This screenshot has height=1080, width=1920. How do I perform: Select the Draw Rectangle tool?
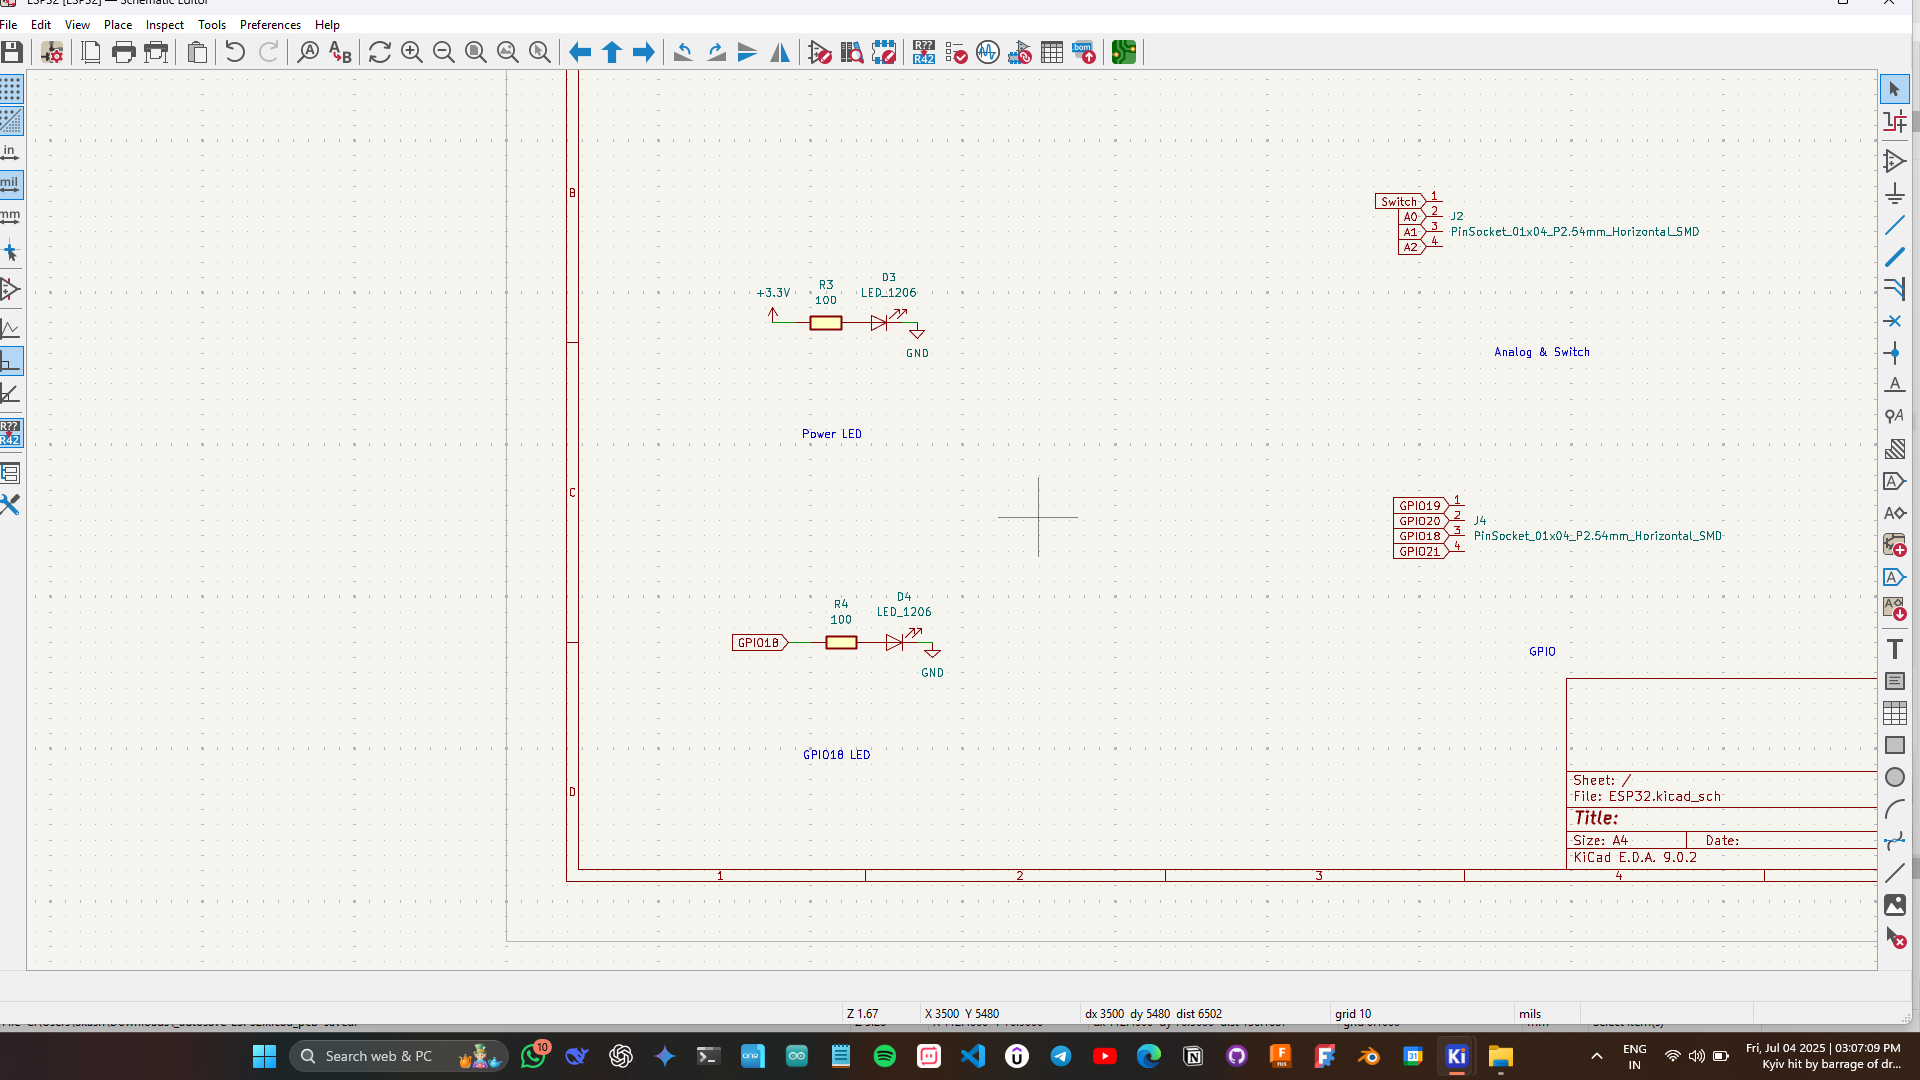(x=1894, y=745)
